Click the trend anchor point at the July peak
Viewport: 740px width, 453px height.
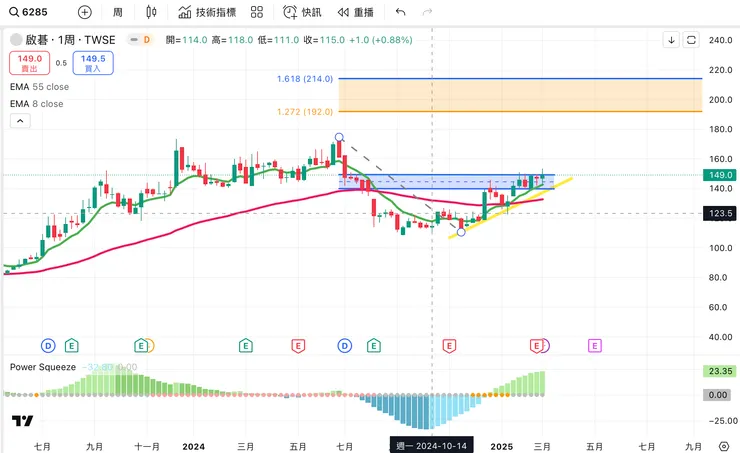pos(339,137)
